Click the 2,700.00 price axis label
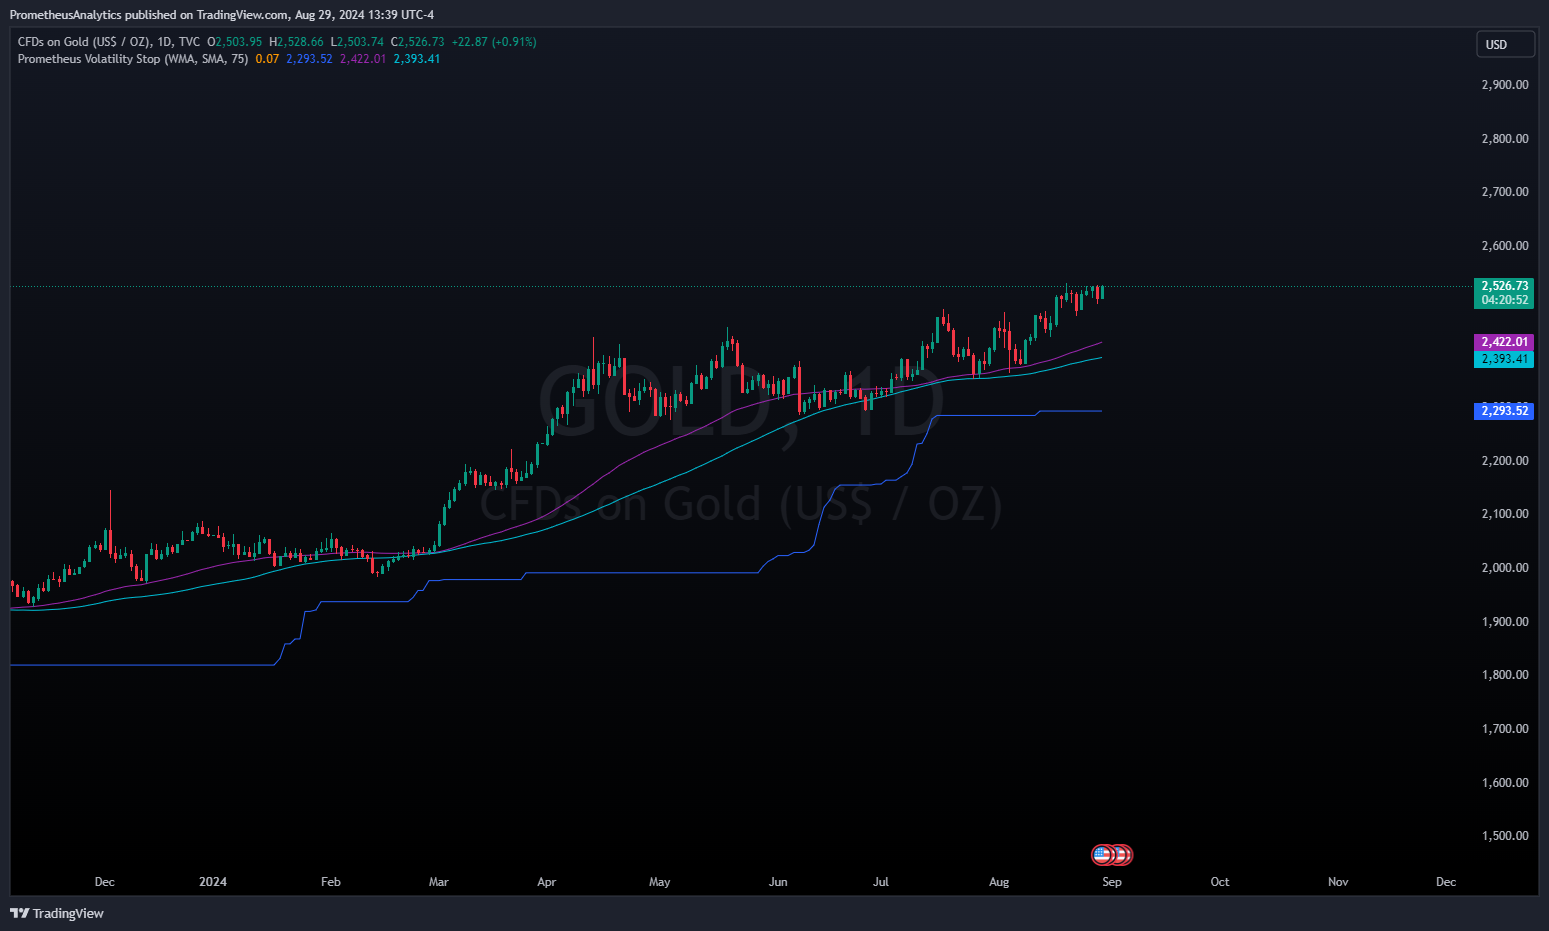 point(1505,192)
